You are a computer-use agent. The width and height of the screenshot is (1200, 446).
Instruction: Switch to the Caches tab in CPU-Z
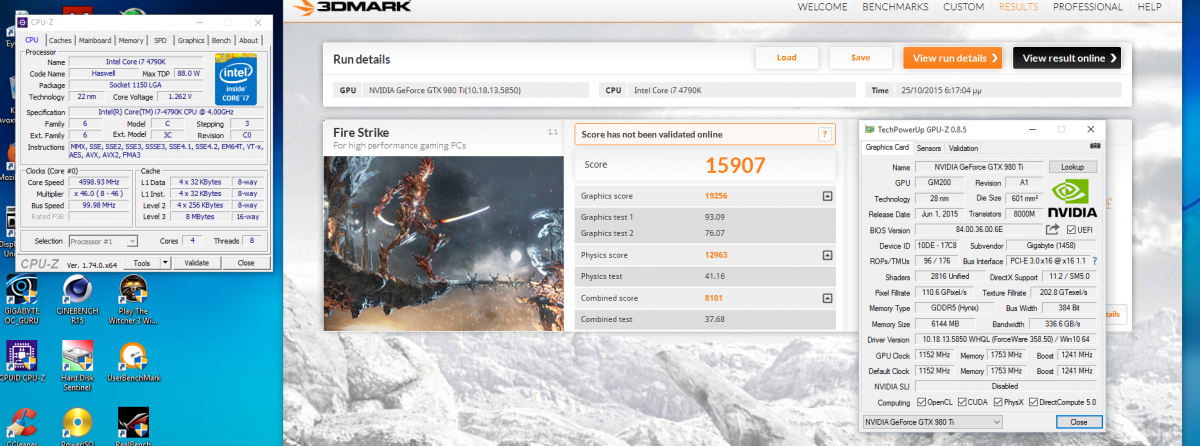coord(61,40)
